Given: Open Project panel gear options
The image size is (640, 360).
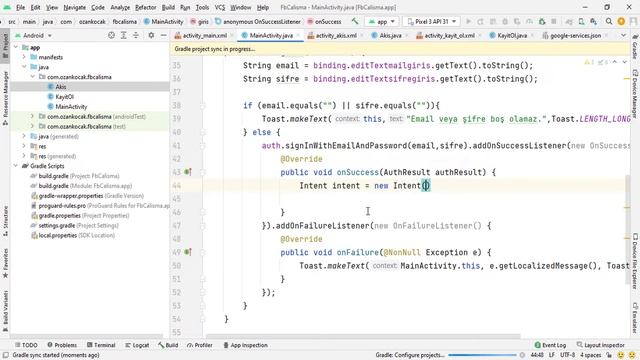Looking at the screenshot, I should point(151,36).
